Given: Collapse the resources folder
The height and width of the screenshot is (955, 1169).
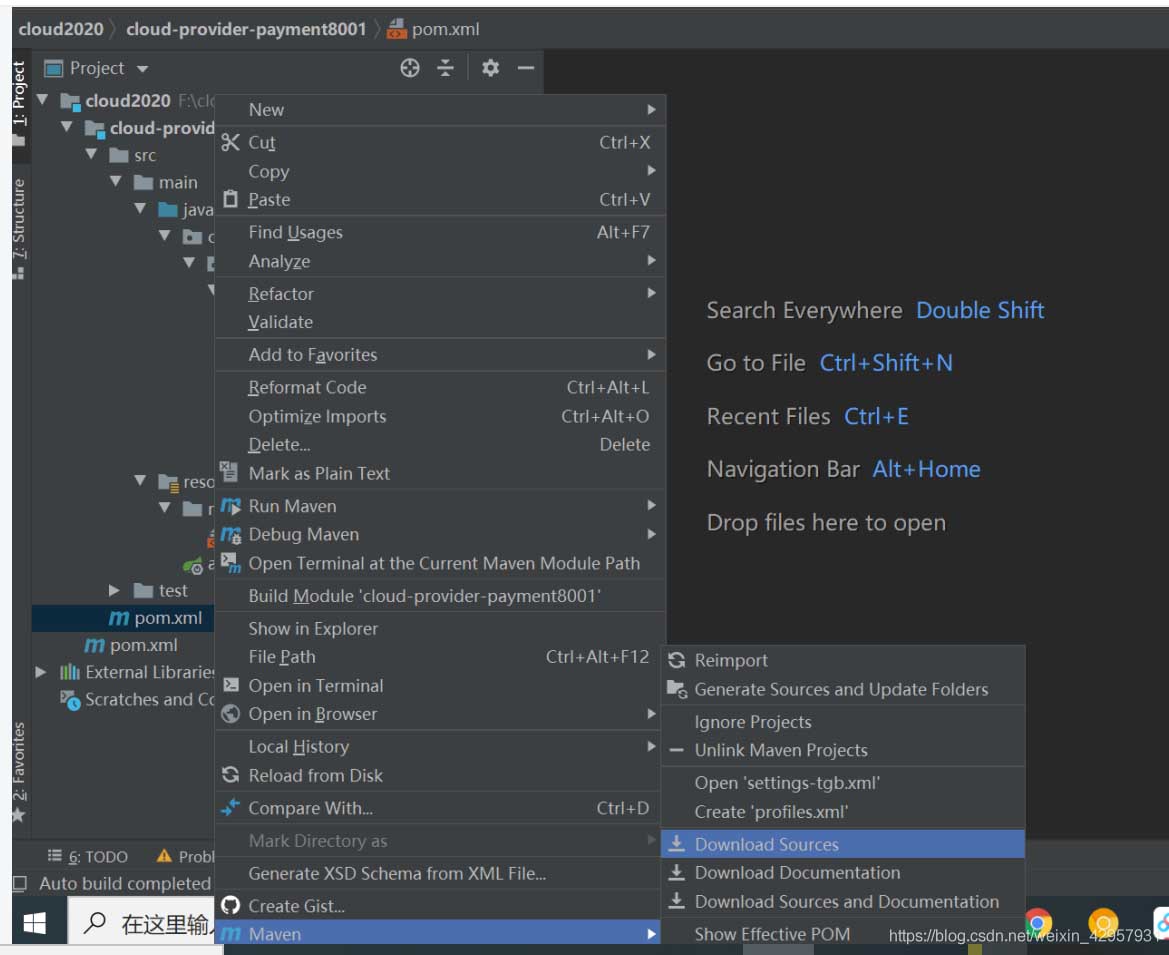Looking at the screenshot, I should pos(140,481).
